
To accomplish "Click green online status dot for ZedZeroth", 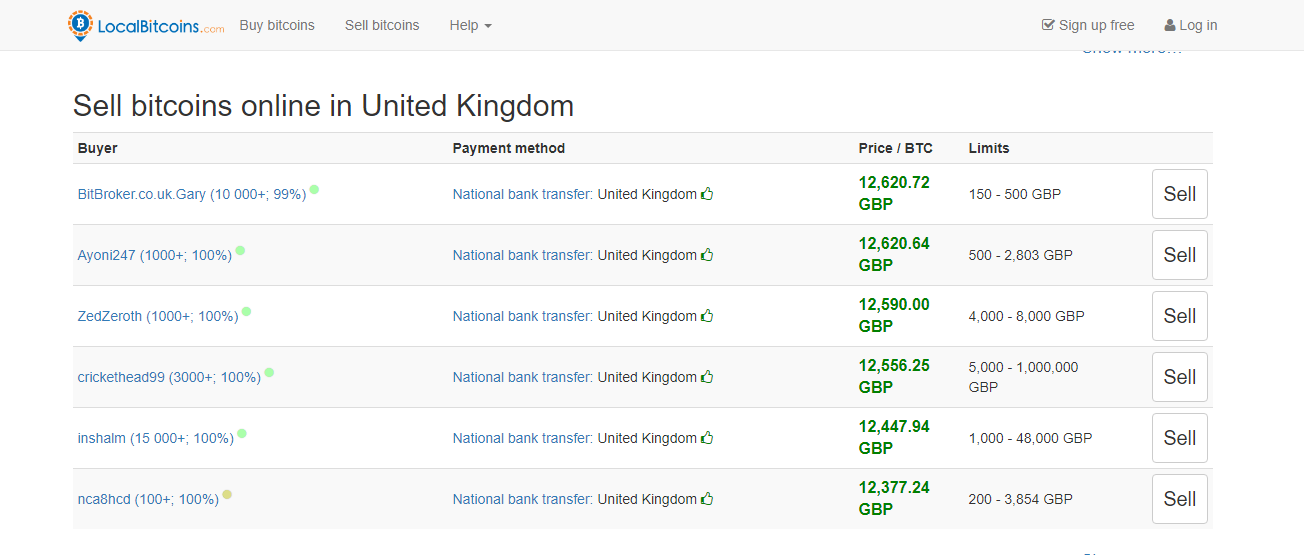I will tap(246, 311).
